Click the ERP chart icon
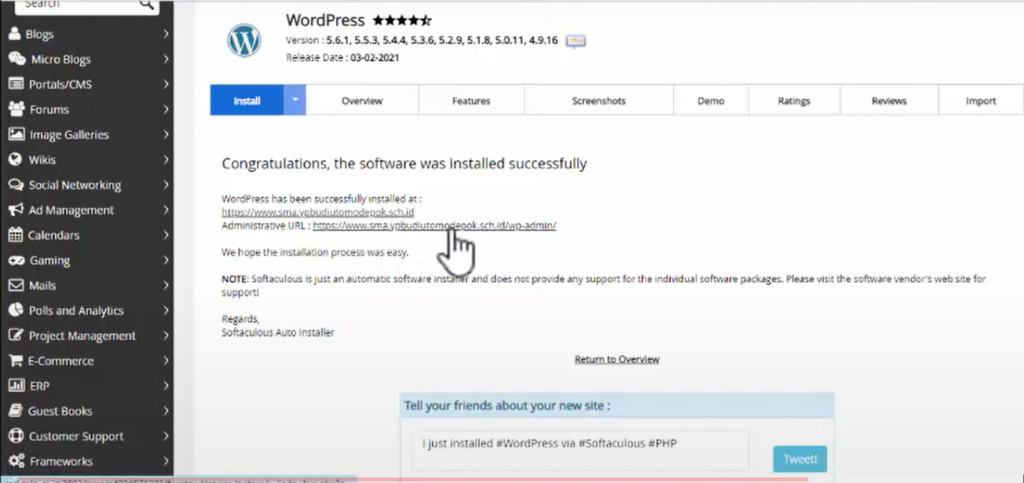The image size is (1024, 483). [x=16, y=386]
